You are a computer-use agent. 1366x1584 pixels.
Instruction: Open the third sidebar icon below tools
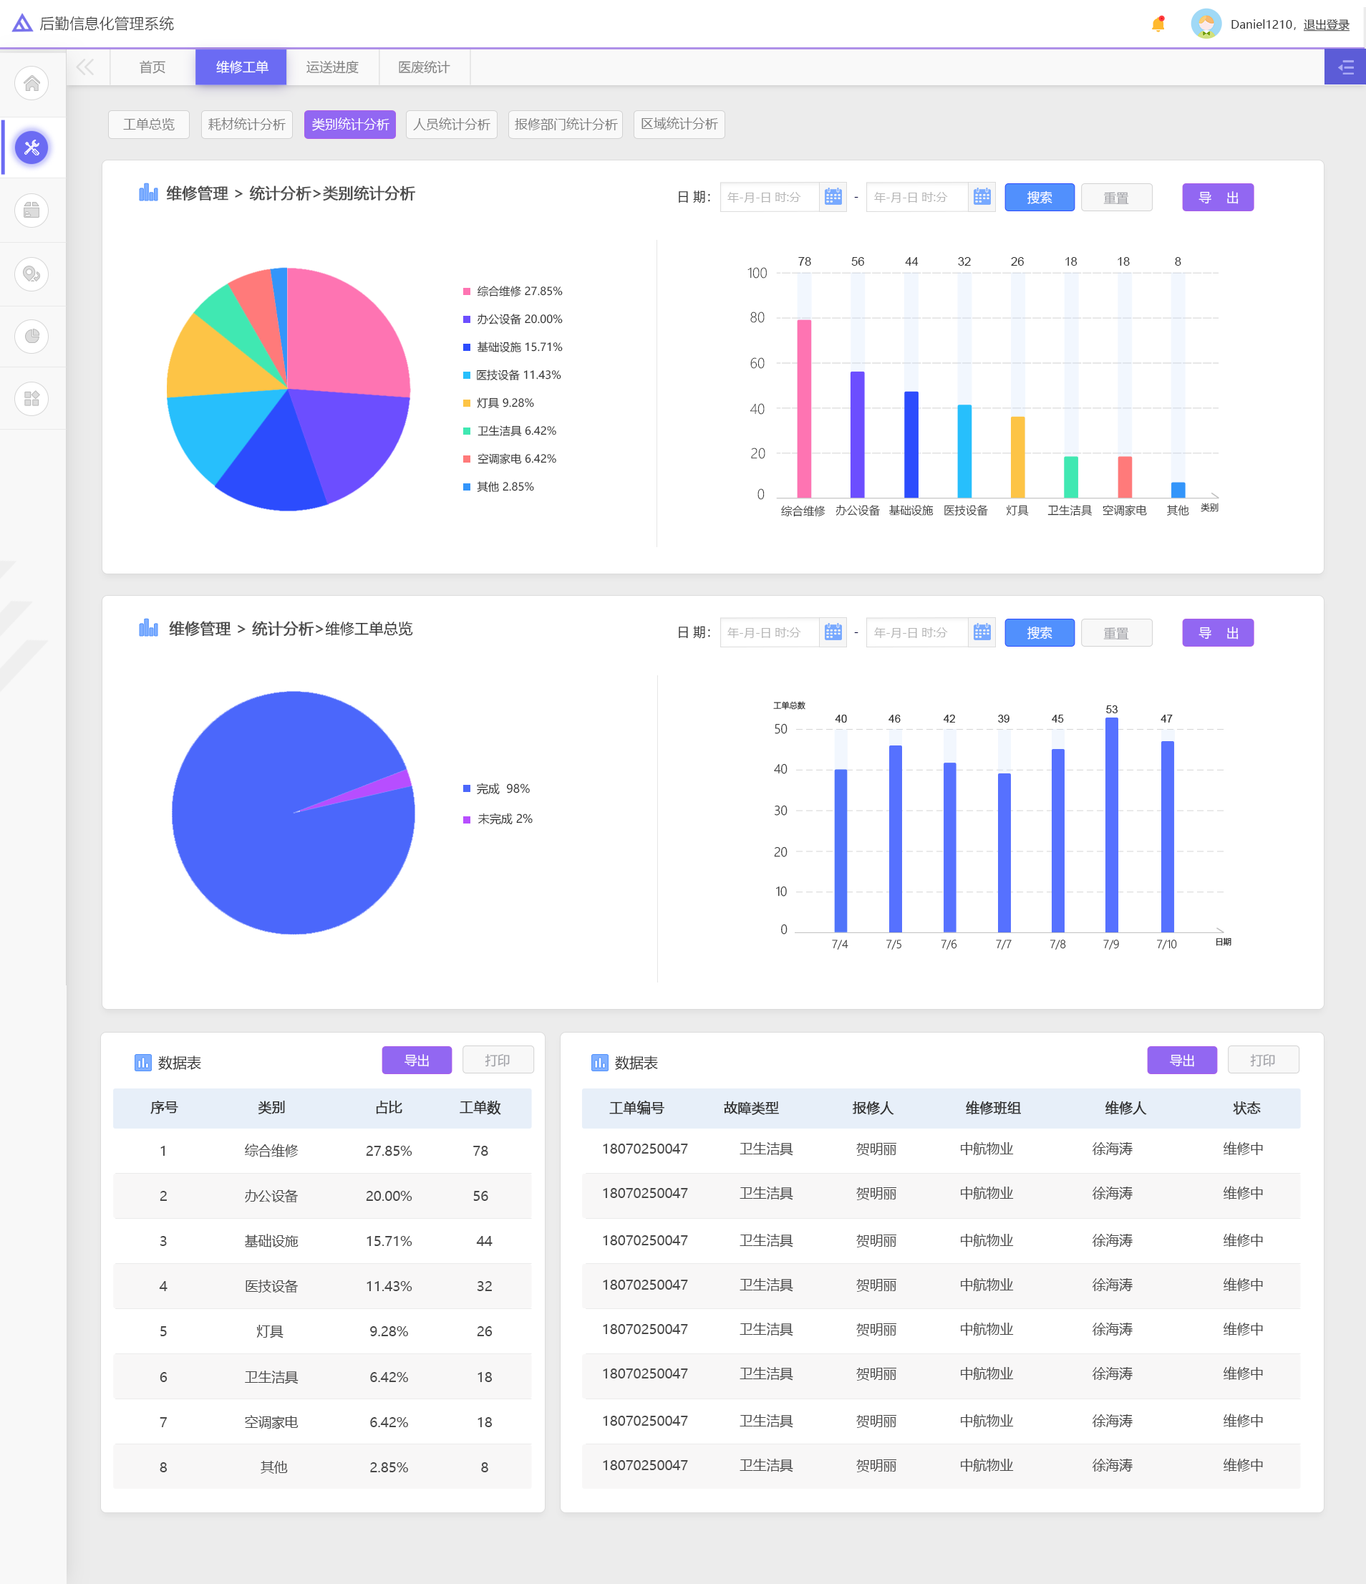32,210
